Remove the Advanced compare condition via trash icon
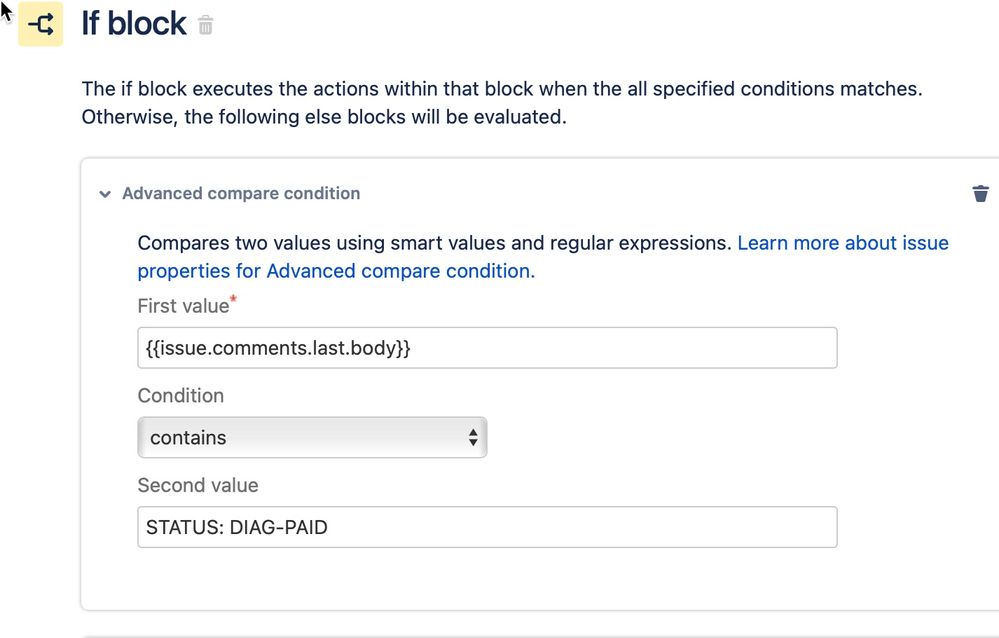This screenshot has width=999, height=638. (x=981, y=193)
